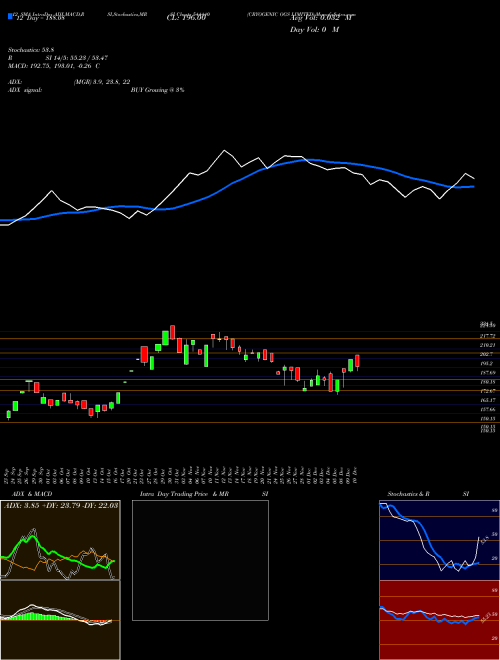Select 'Intra Day Trading Price & MR' title
The height and width of the screenshot is (660, 500).
click(185, 494)
